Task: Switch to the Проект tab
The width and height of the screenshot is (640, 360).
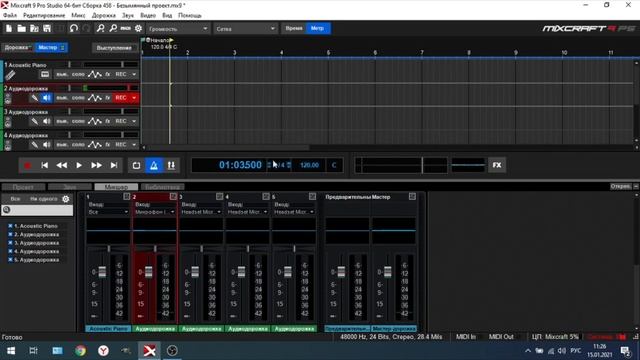Action: tap(23, 187)
